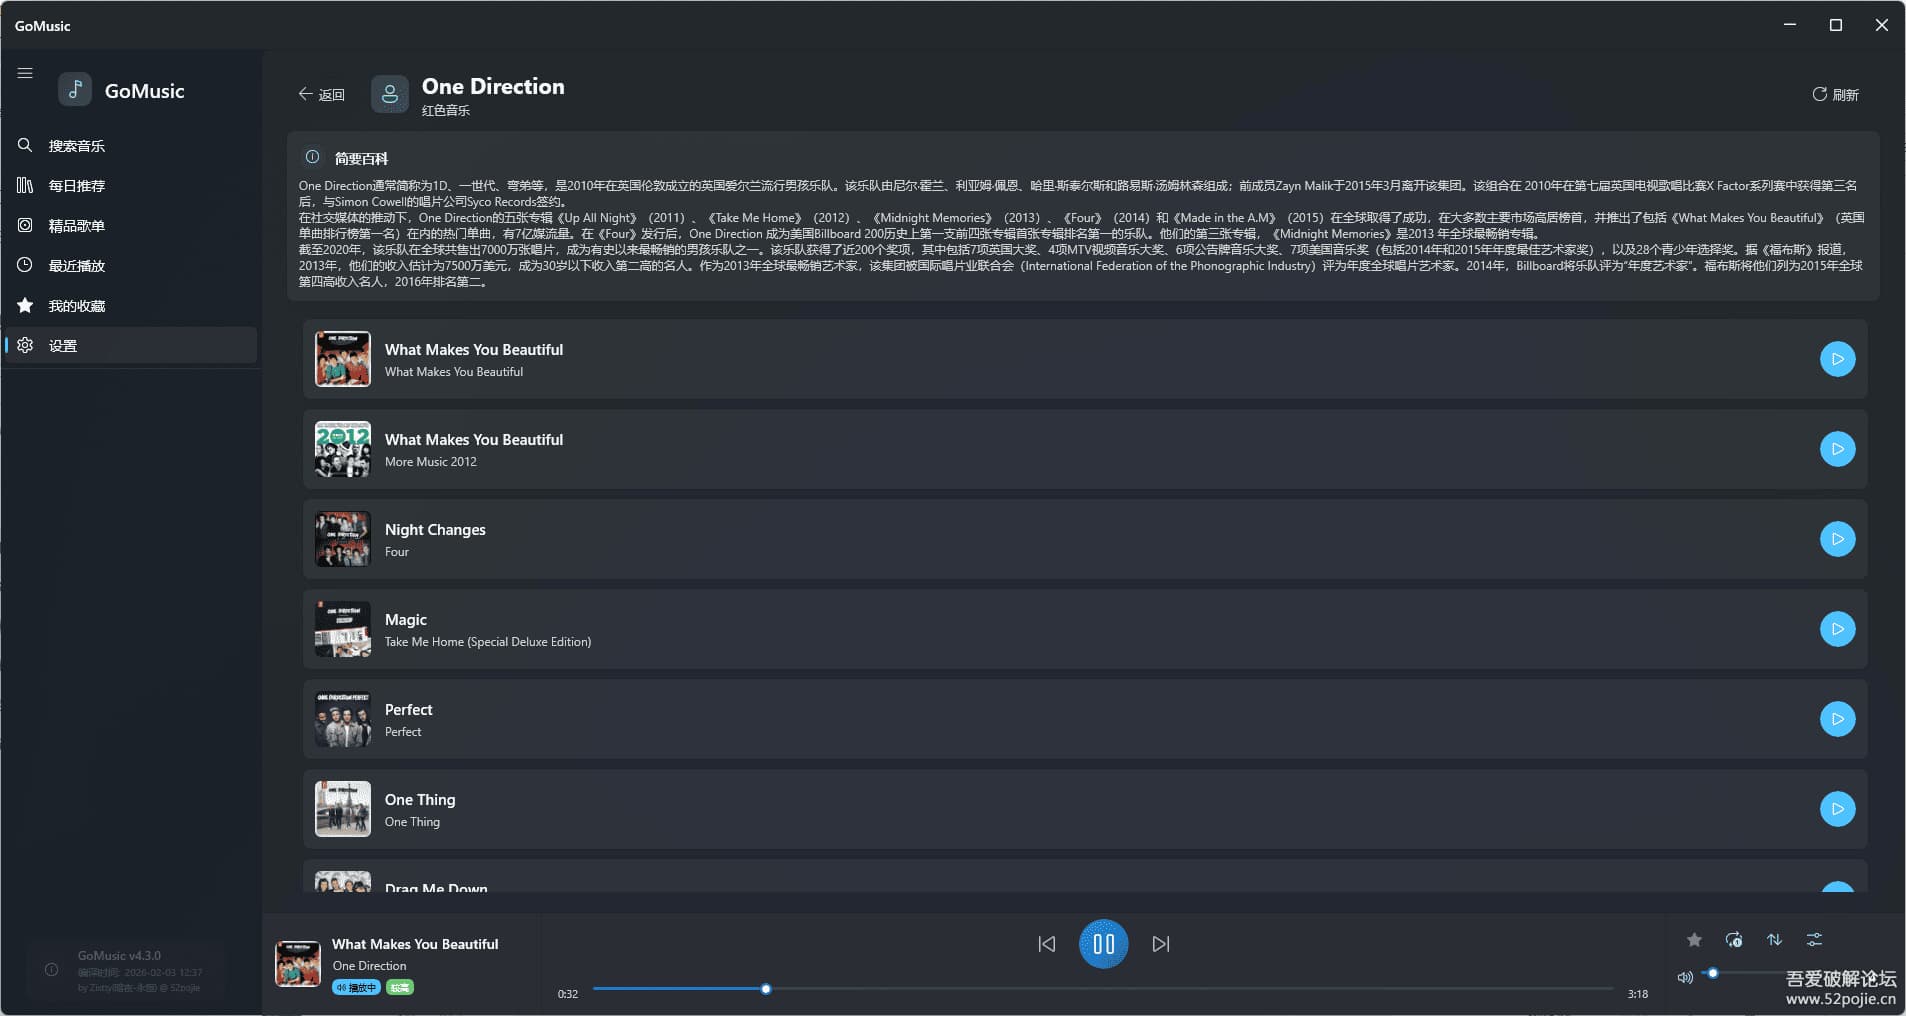Click the album name Four
This screenshot has width=1906, height=1016.
click(397, 552)
